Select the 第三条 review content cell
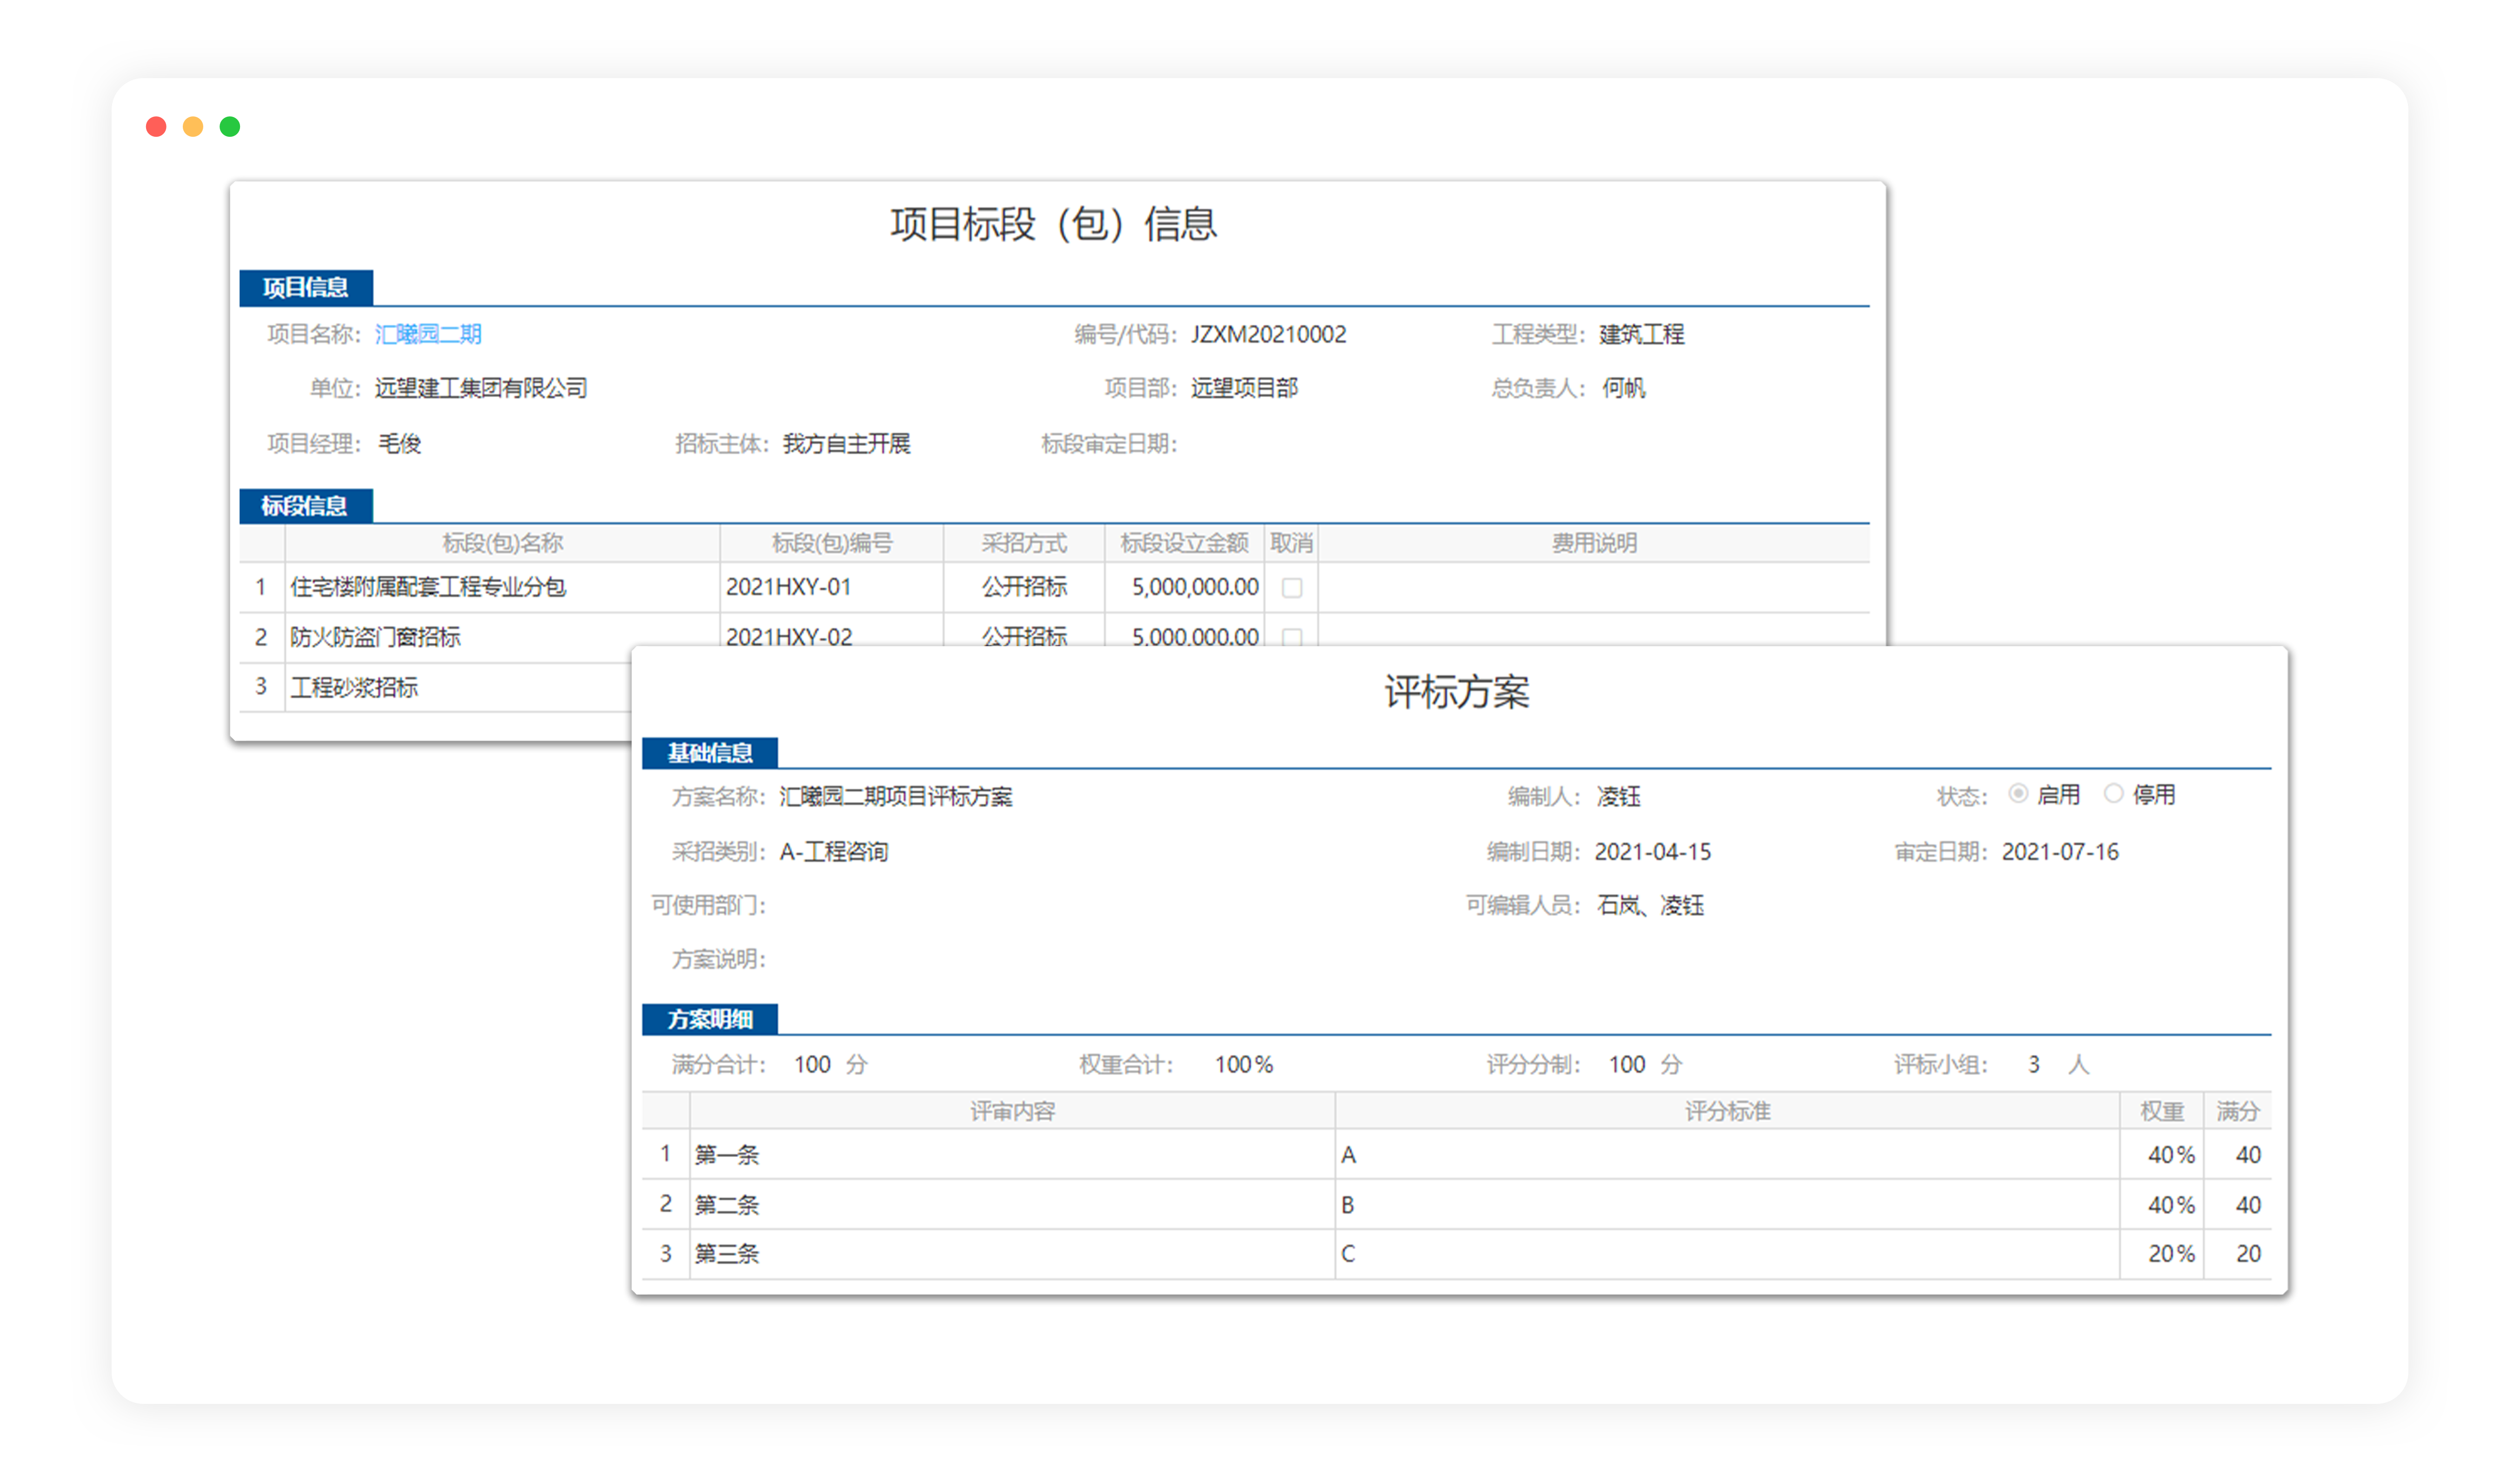This screenshot has height=1482, width=2520. click(x=1013, y=1254)
